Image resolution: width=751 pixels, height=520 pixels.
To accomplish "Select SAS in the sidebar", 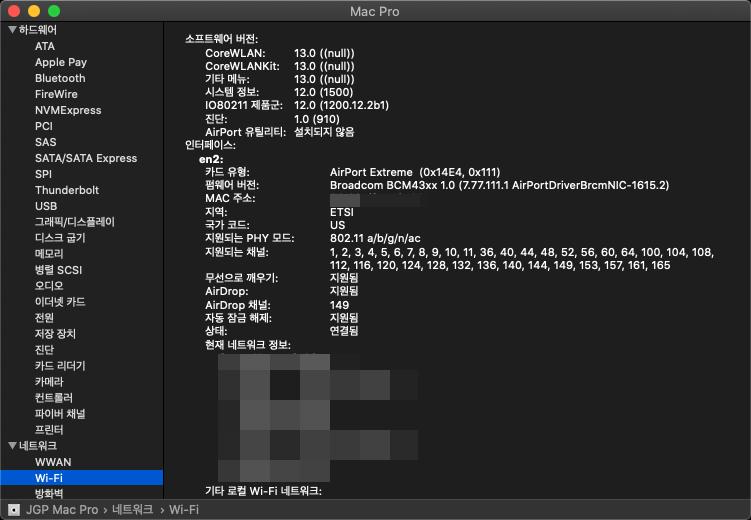I will [46, 142].
